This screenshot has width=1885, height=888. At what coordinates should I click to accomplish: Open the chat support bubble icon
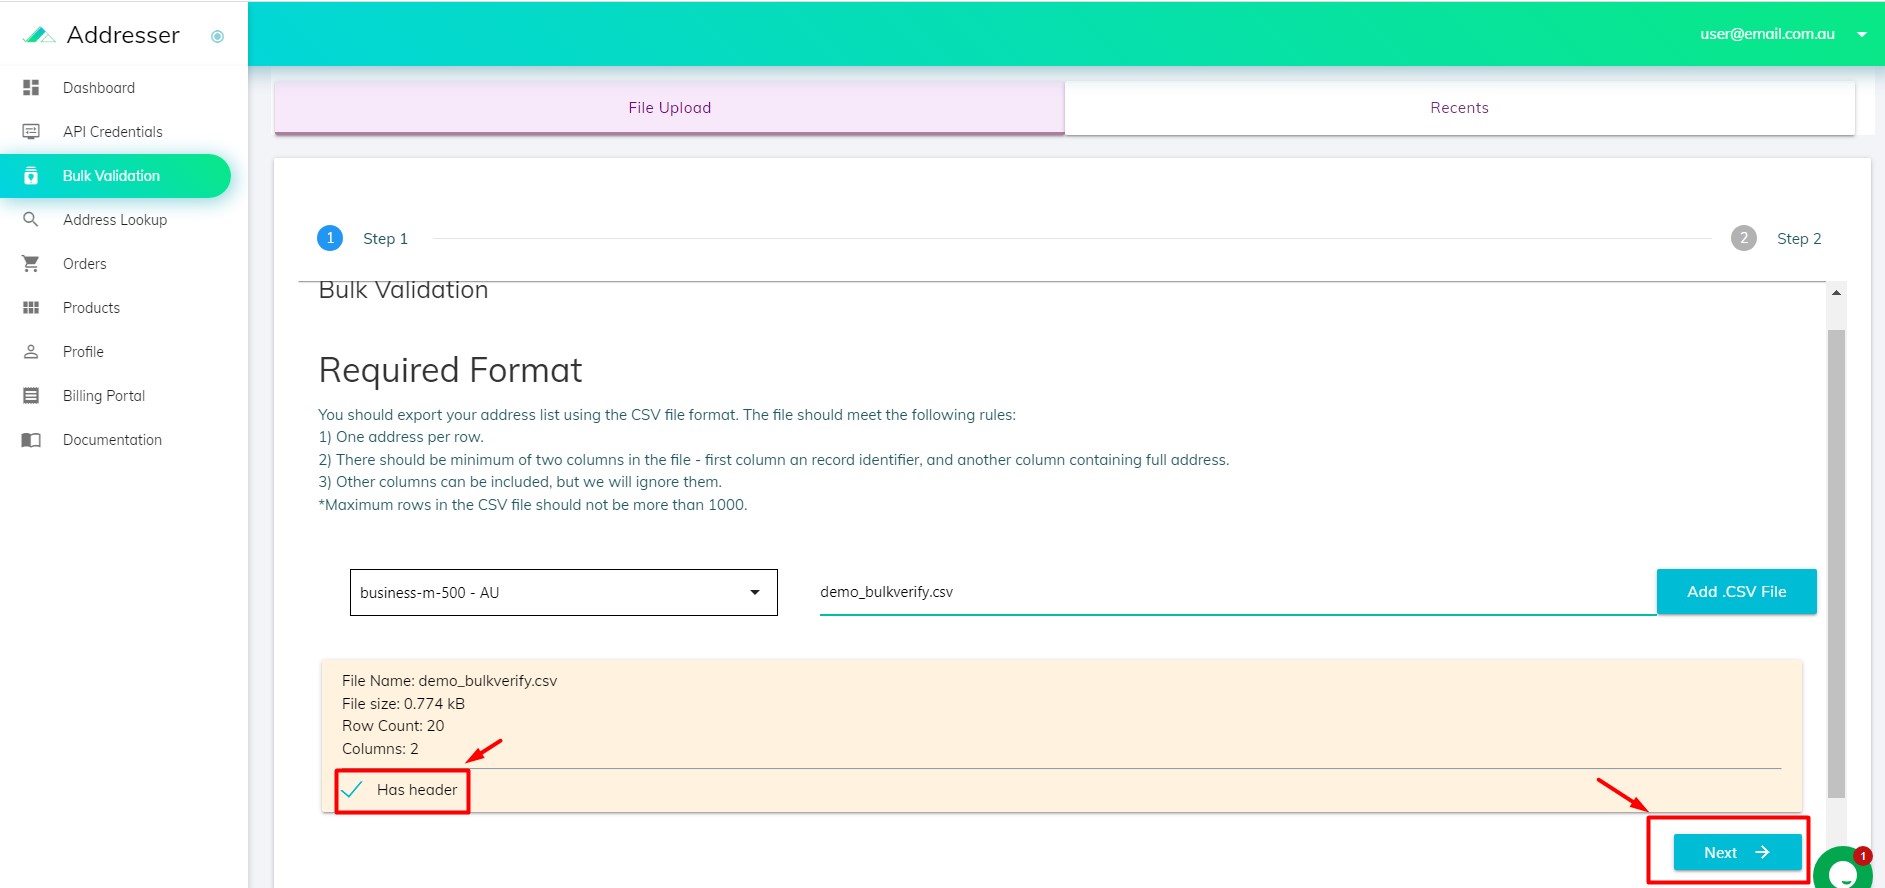1842,871
